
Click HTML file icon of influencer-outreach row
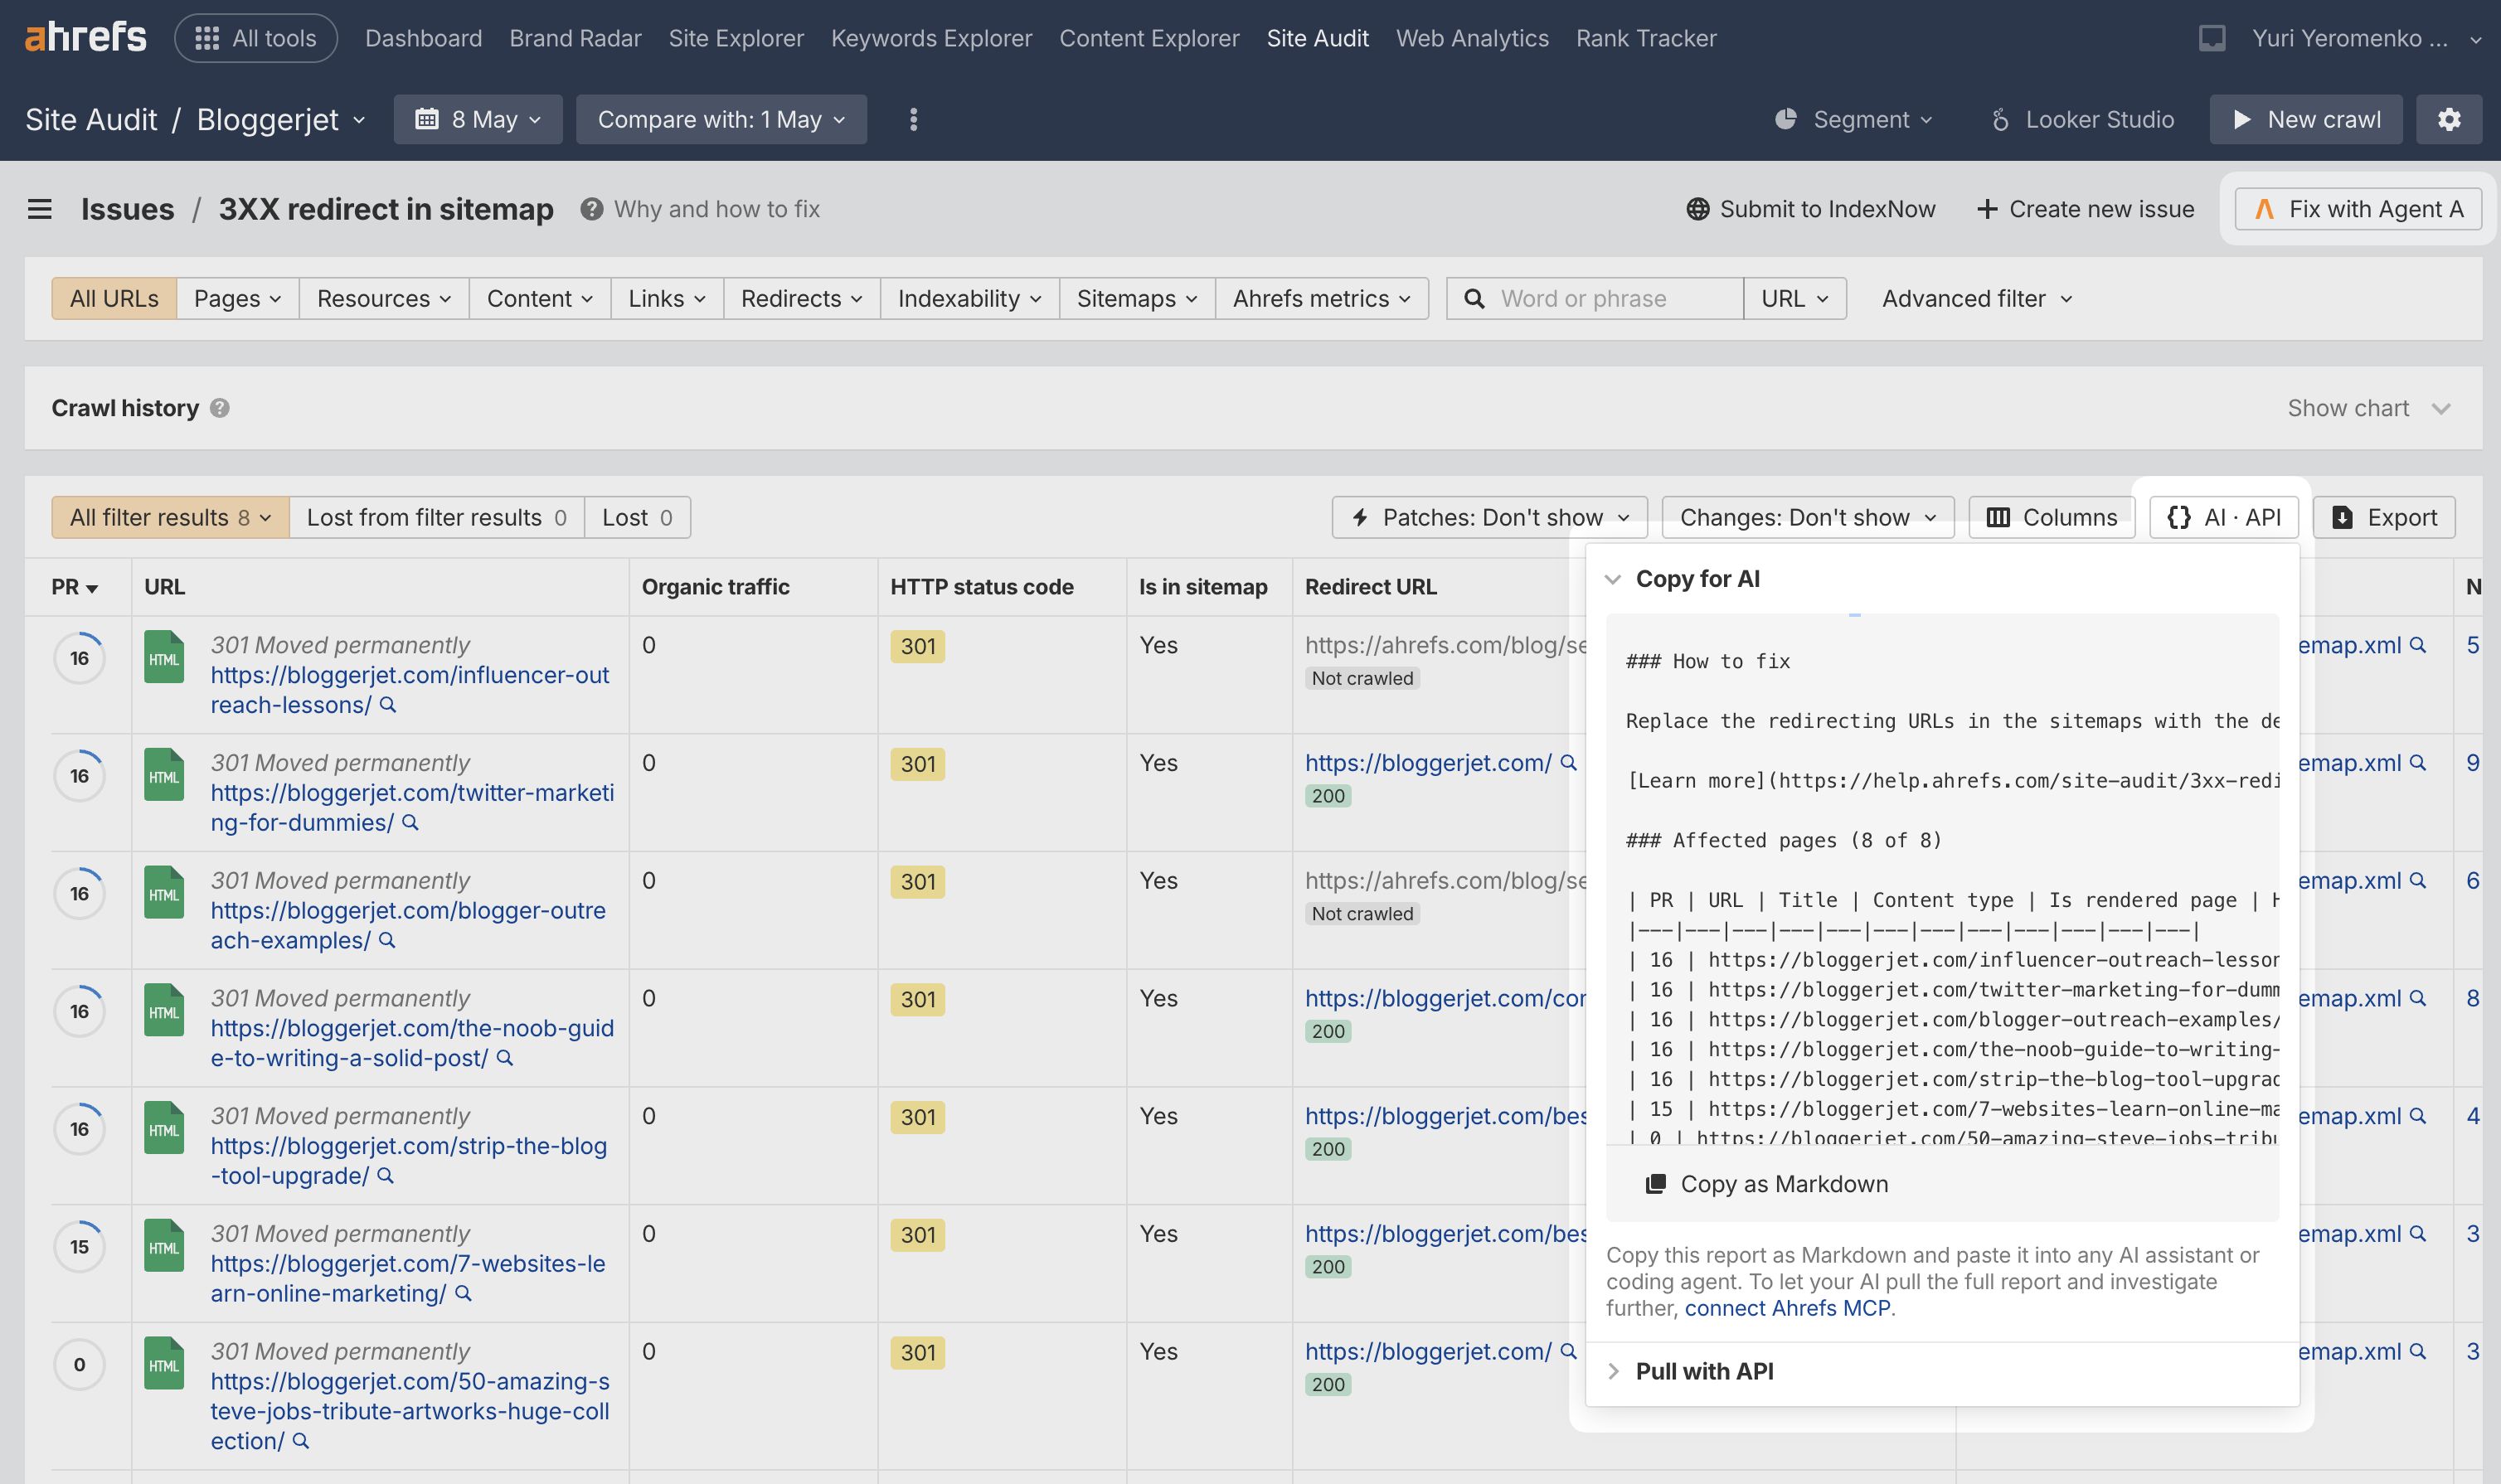coord(164,657)
